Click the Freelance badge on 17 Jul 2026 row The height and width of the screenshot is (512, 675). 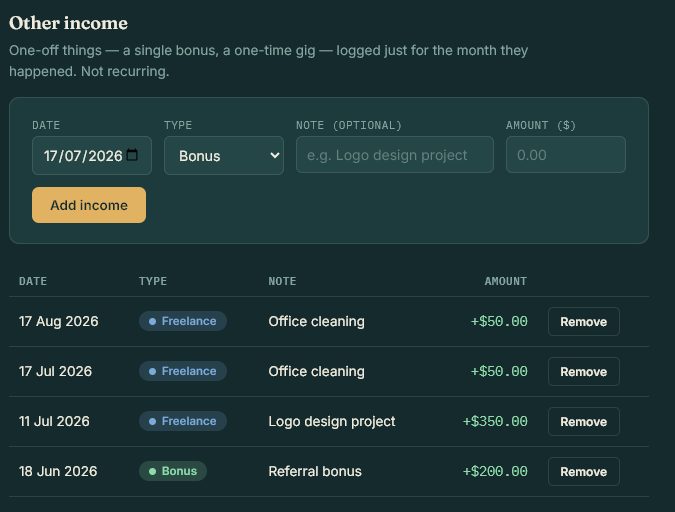pyautogui.click(x=183, y=371)
